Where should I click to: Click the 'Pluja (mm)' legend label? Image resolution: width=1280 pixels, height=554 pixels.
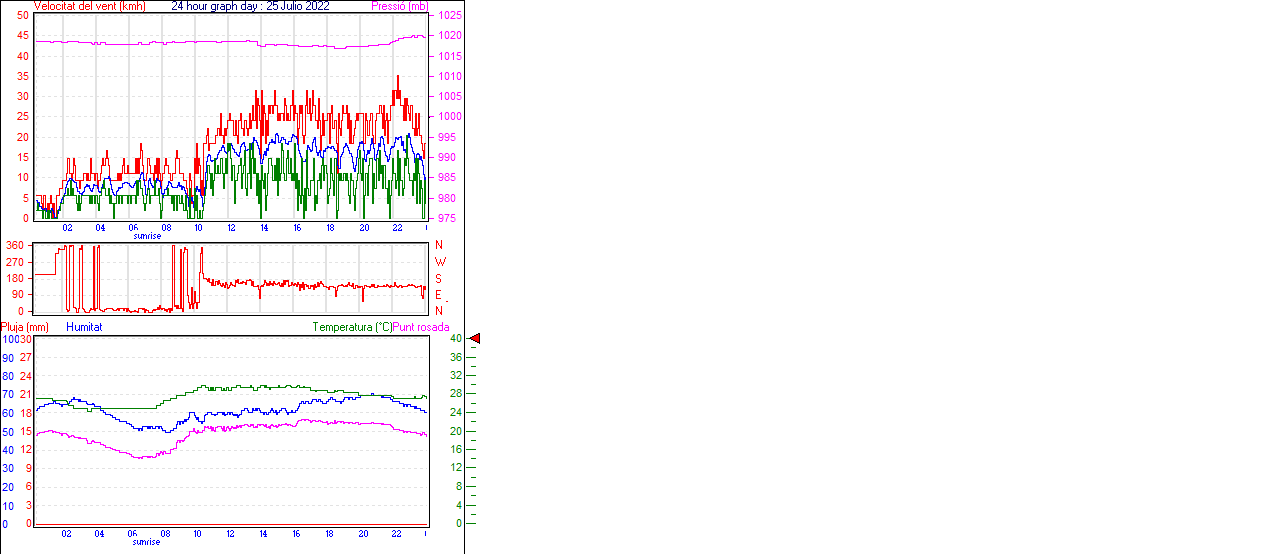tap(25, 327)
